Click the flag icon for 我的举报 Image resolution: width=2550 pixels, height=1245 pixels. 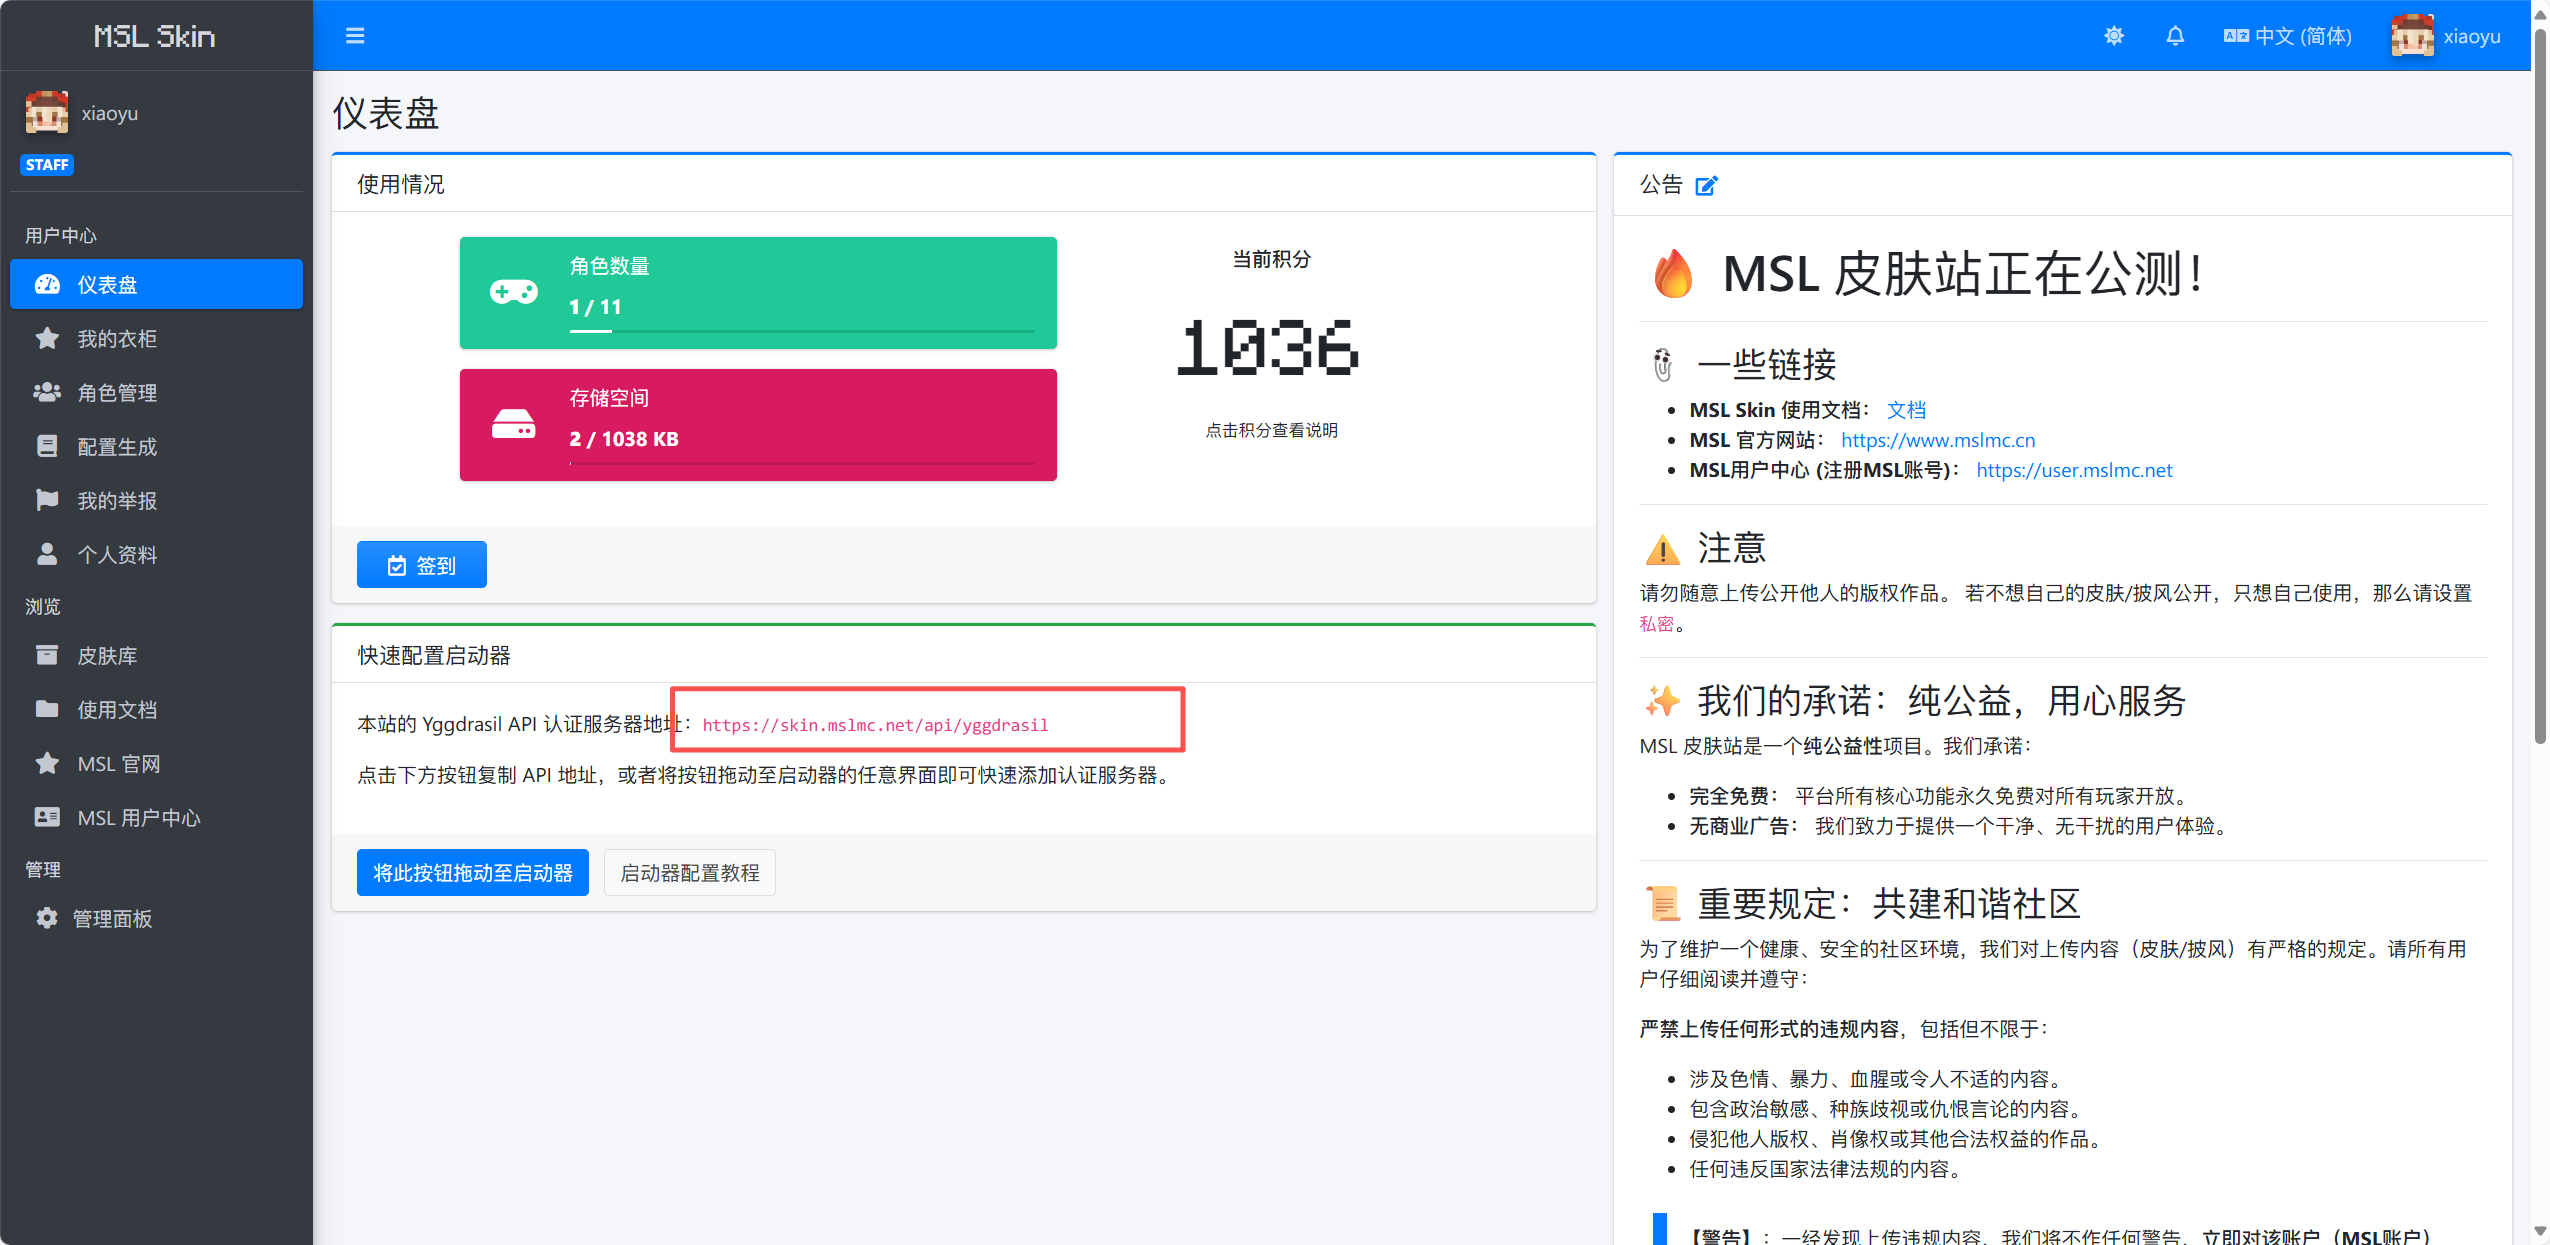(47, 500)
